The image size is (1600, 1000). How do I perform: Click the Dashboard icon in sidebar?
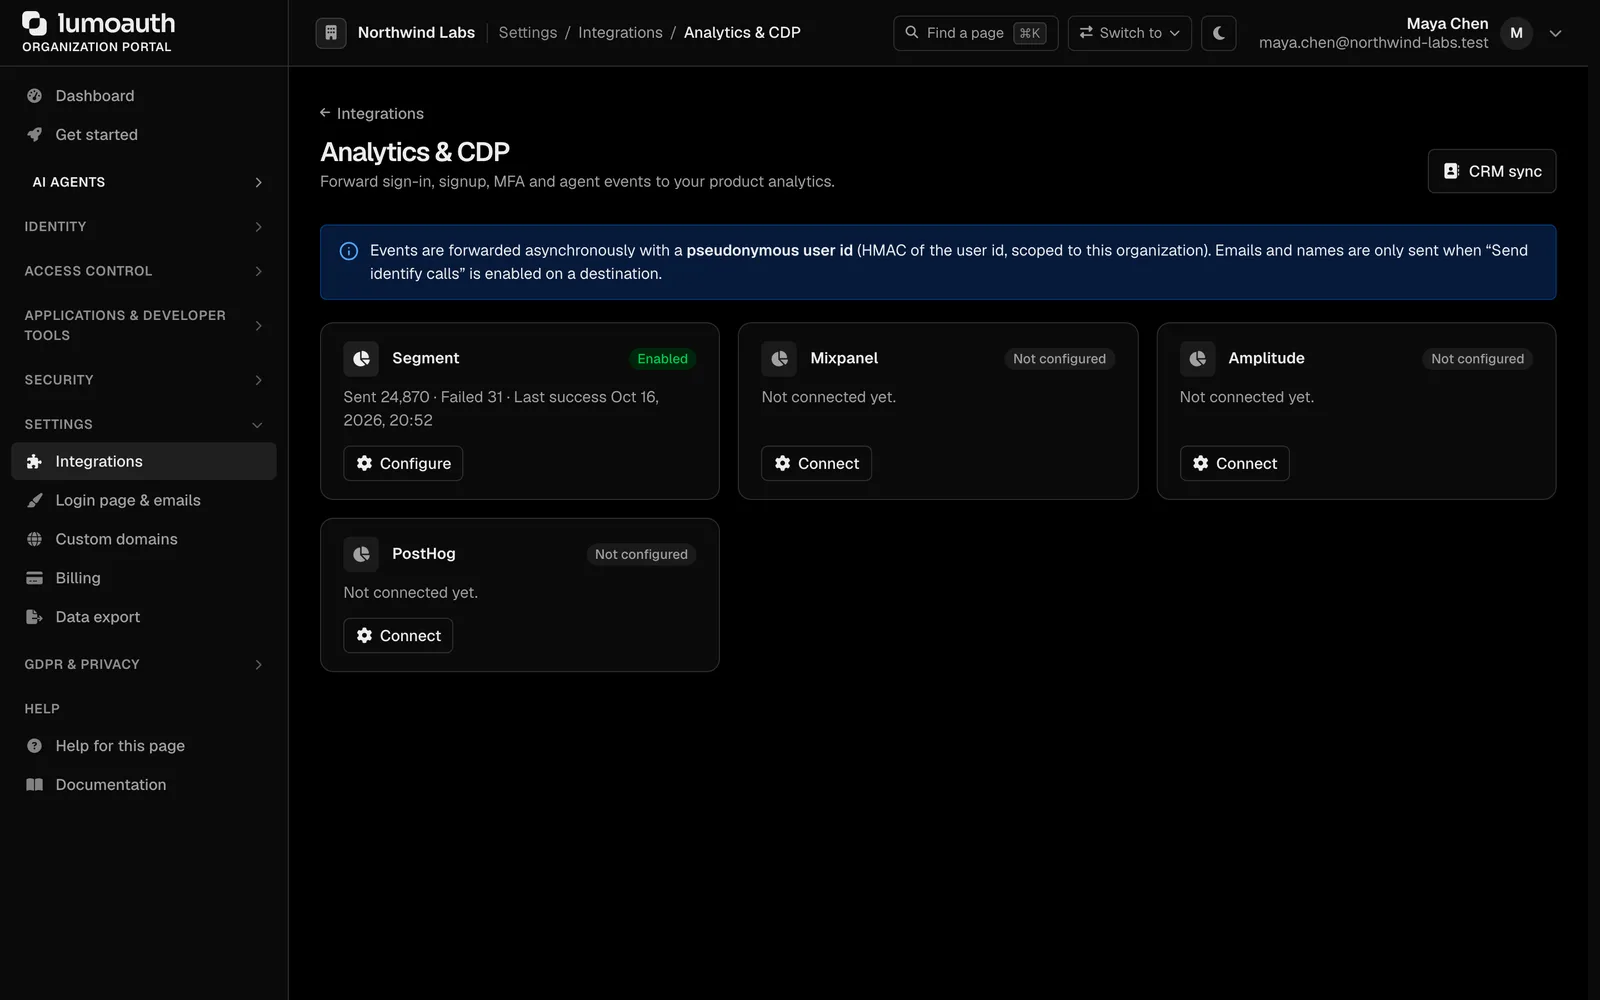tap(35, 96)
